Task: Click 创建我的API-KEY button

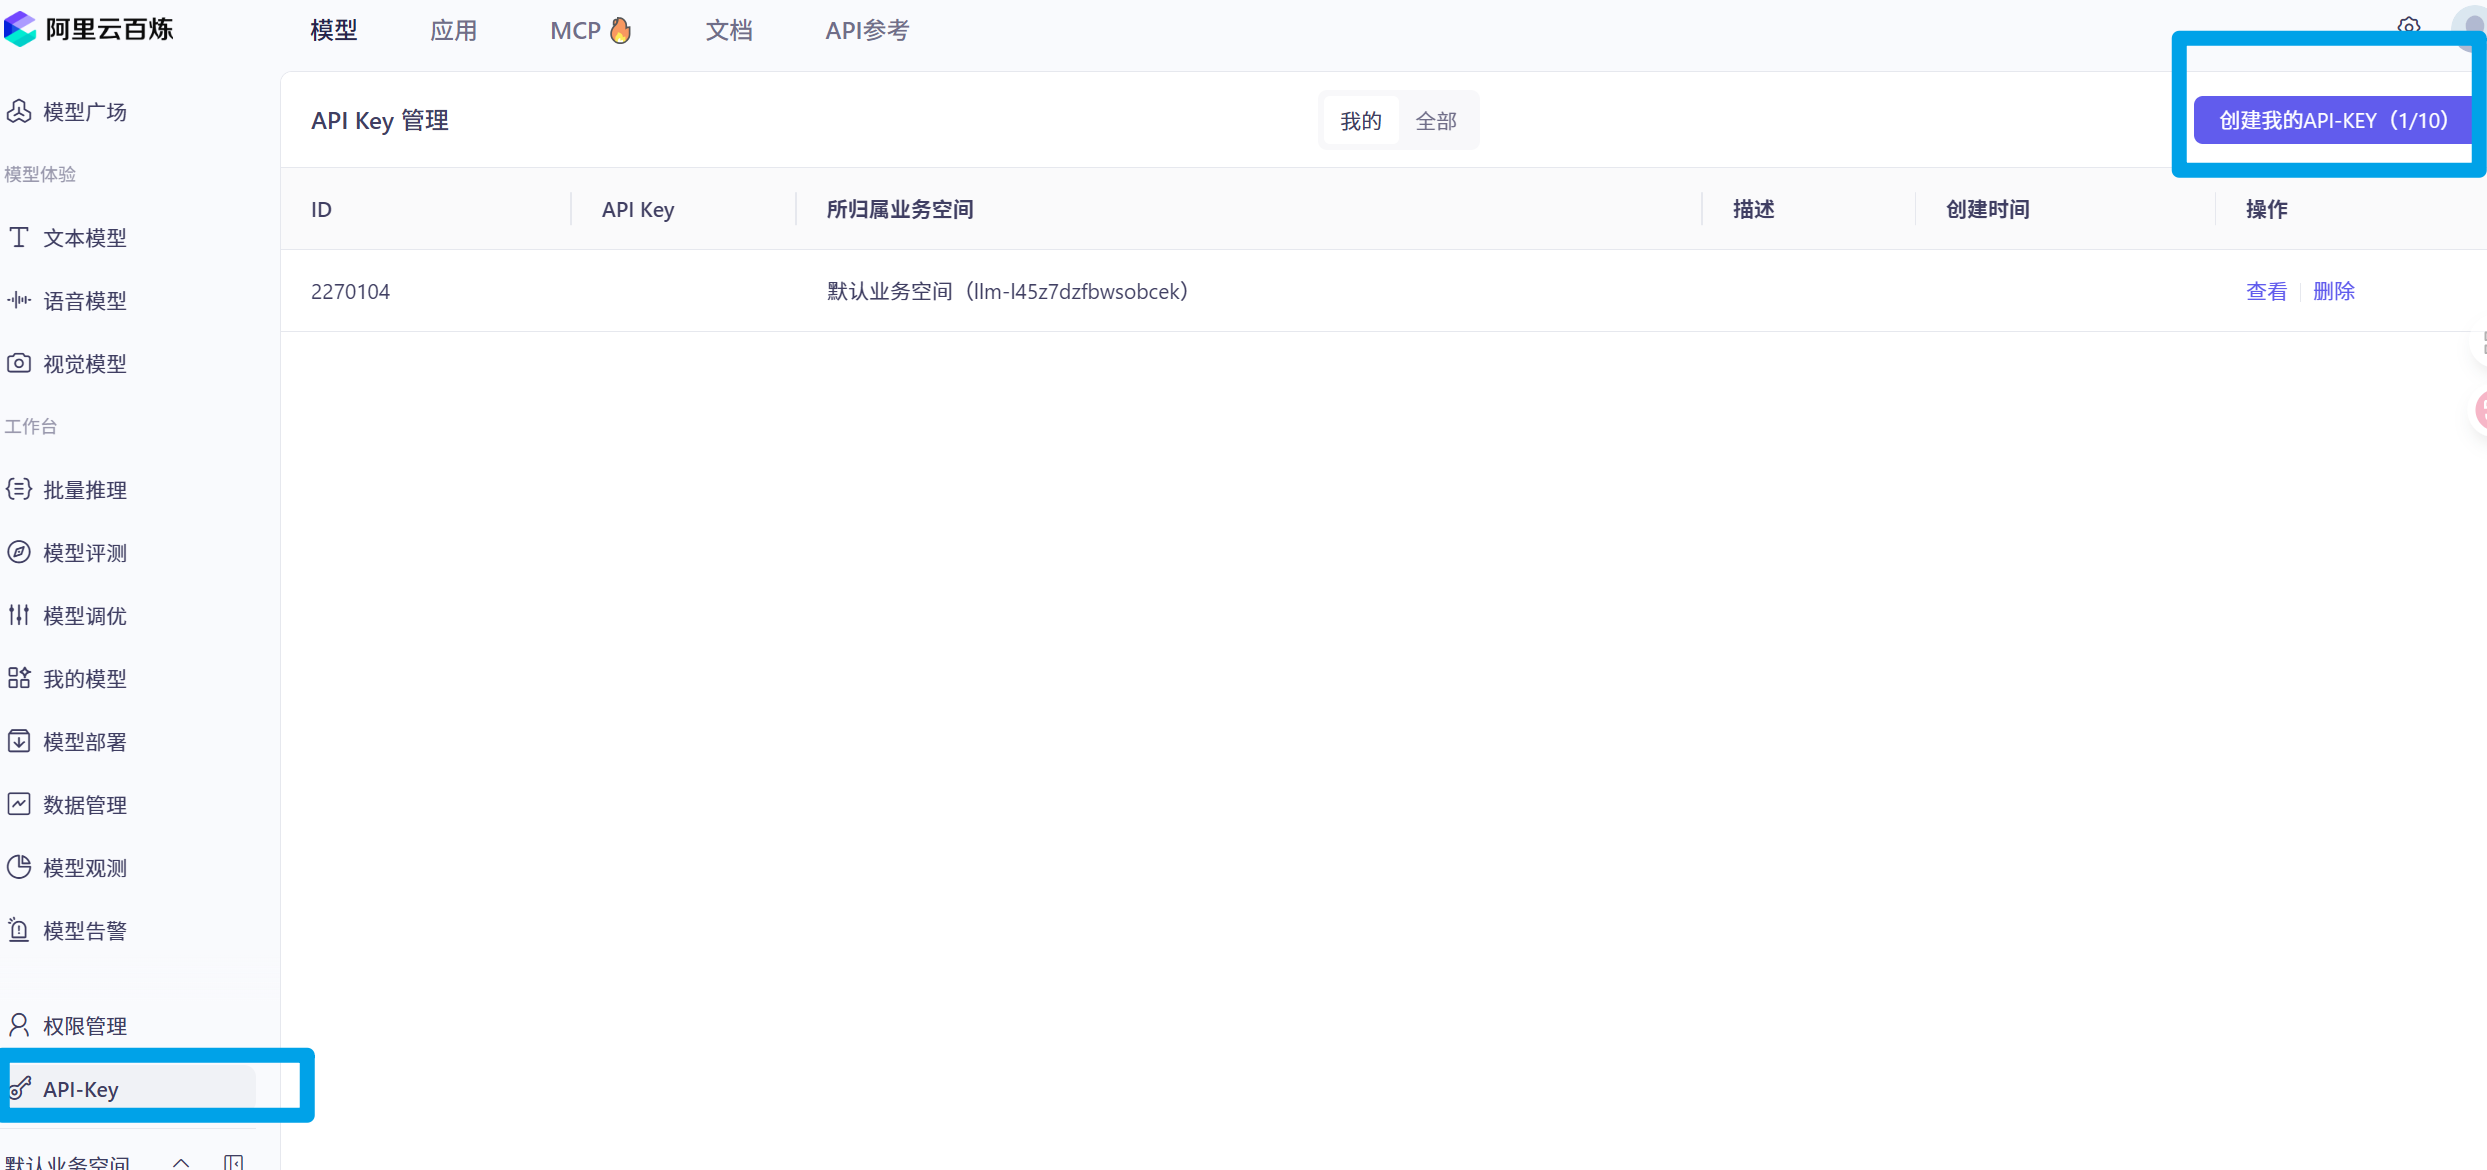Action: point(2332,121)
